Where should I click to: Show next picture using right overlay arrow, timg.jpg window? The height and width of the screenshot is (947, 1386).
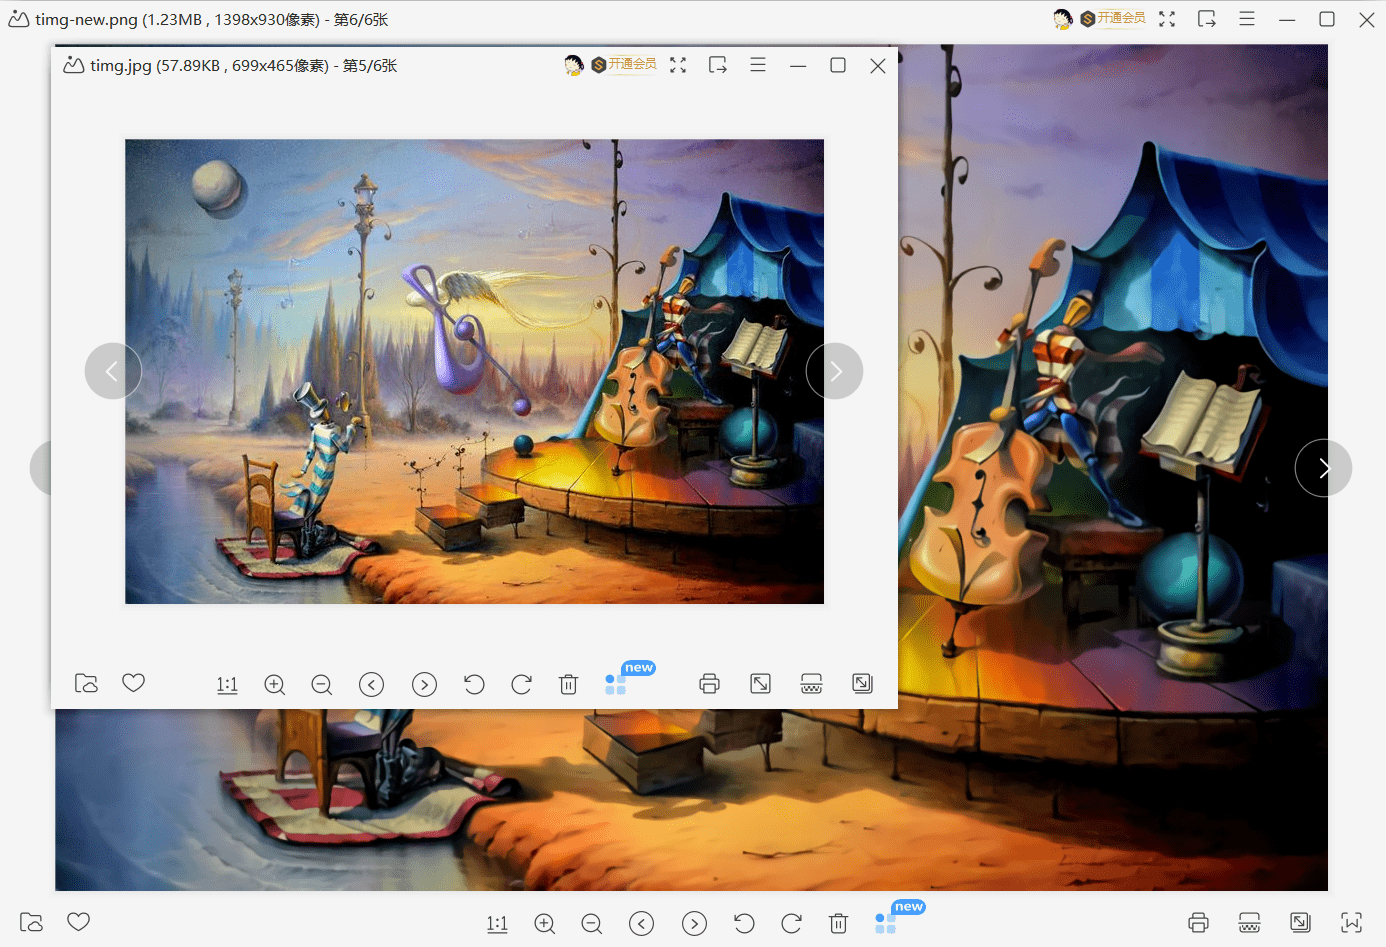(x=835, y=371)
